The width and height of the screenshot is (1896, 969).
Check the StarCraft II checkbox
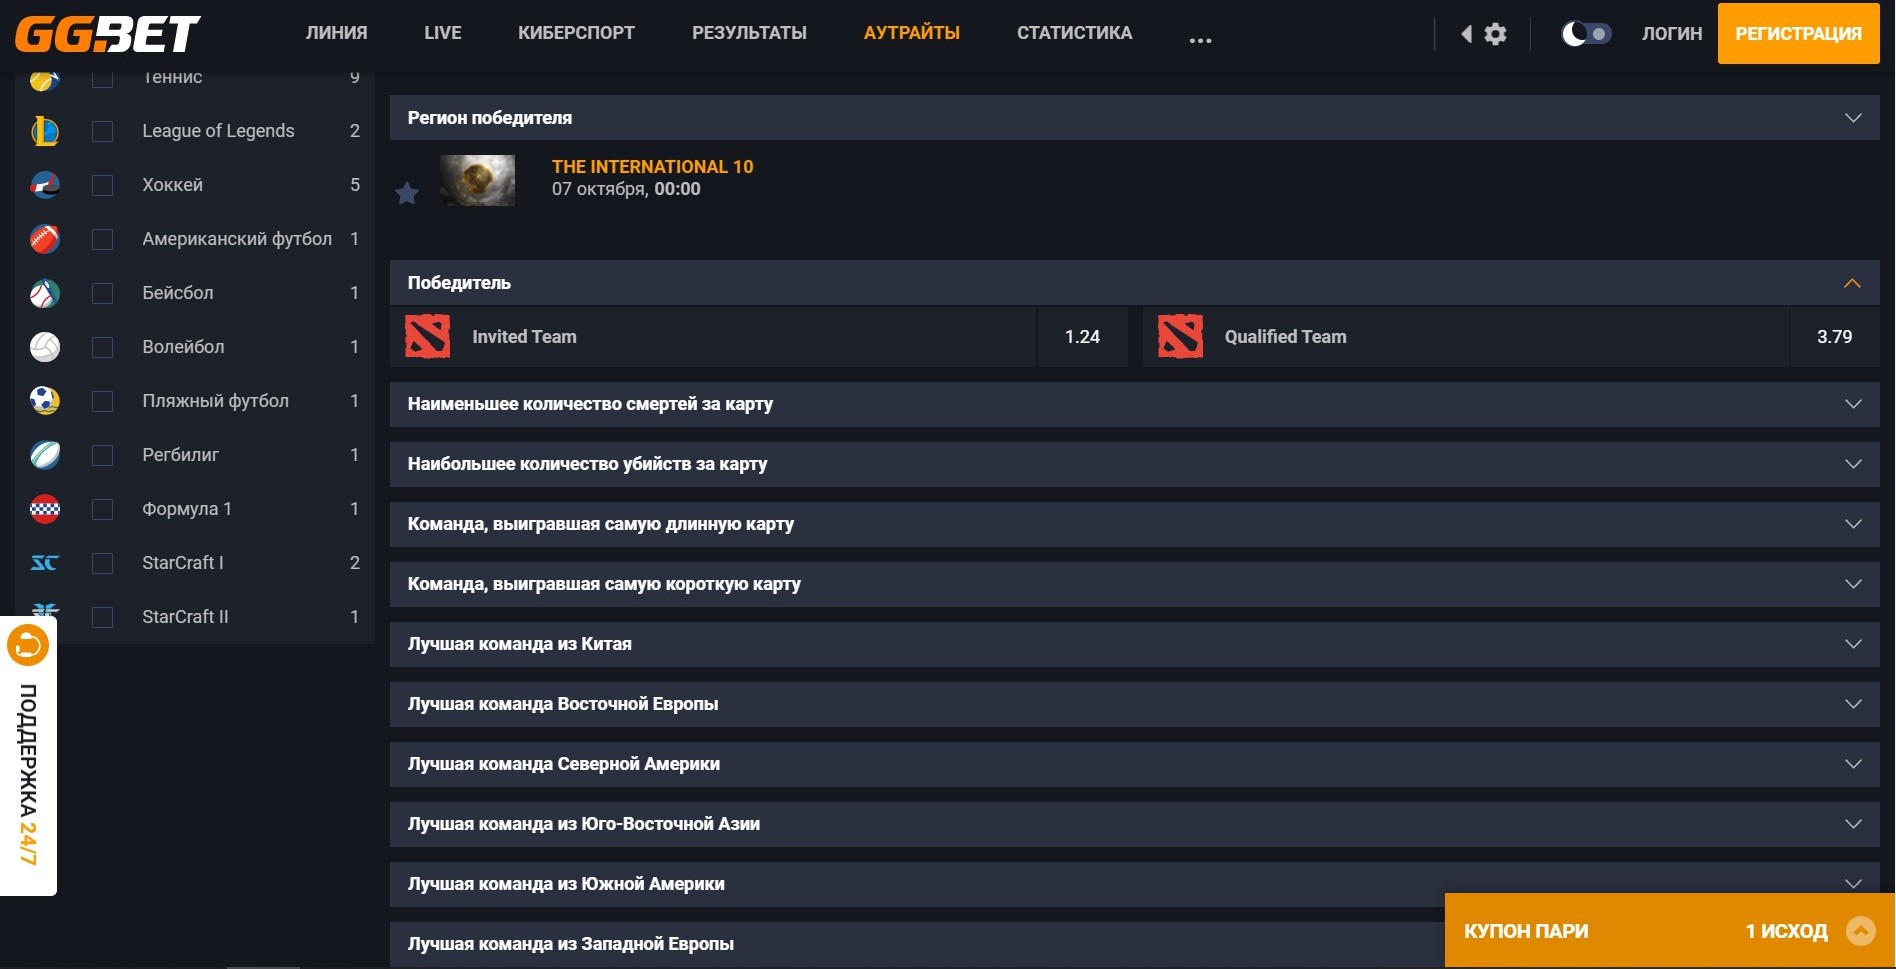point(103,617)
